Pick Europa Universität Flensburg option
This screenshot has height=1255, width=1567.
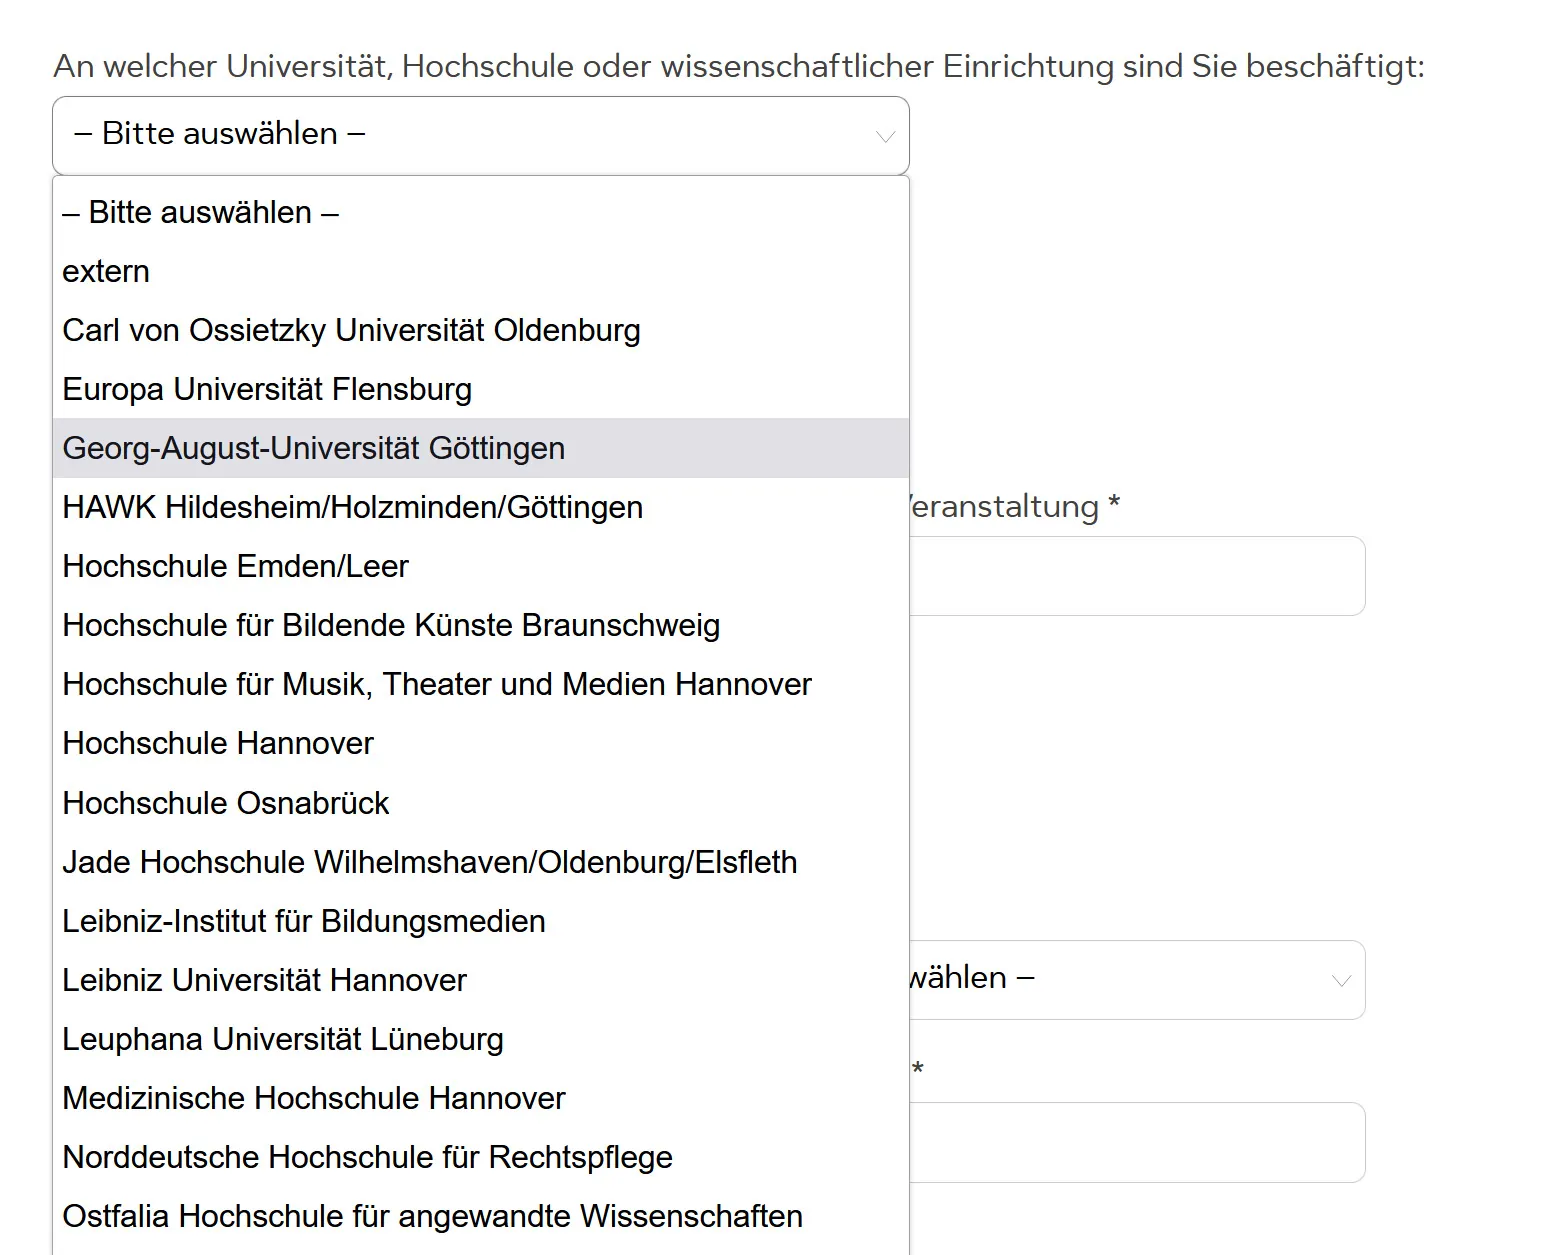[x=481, y=389]
